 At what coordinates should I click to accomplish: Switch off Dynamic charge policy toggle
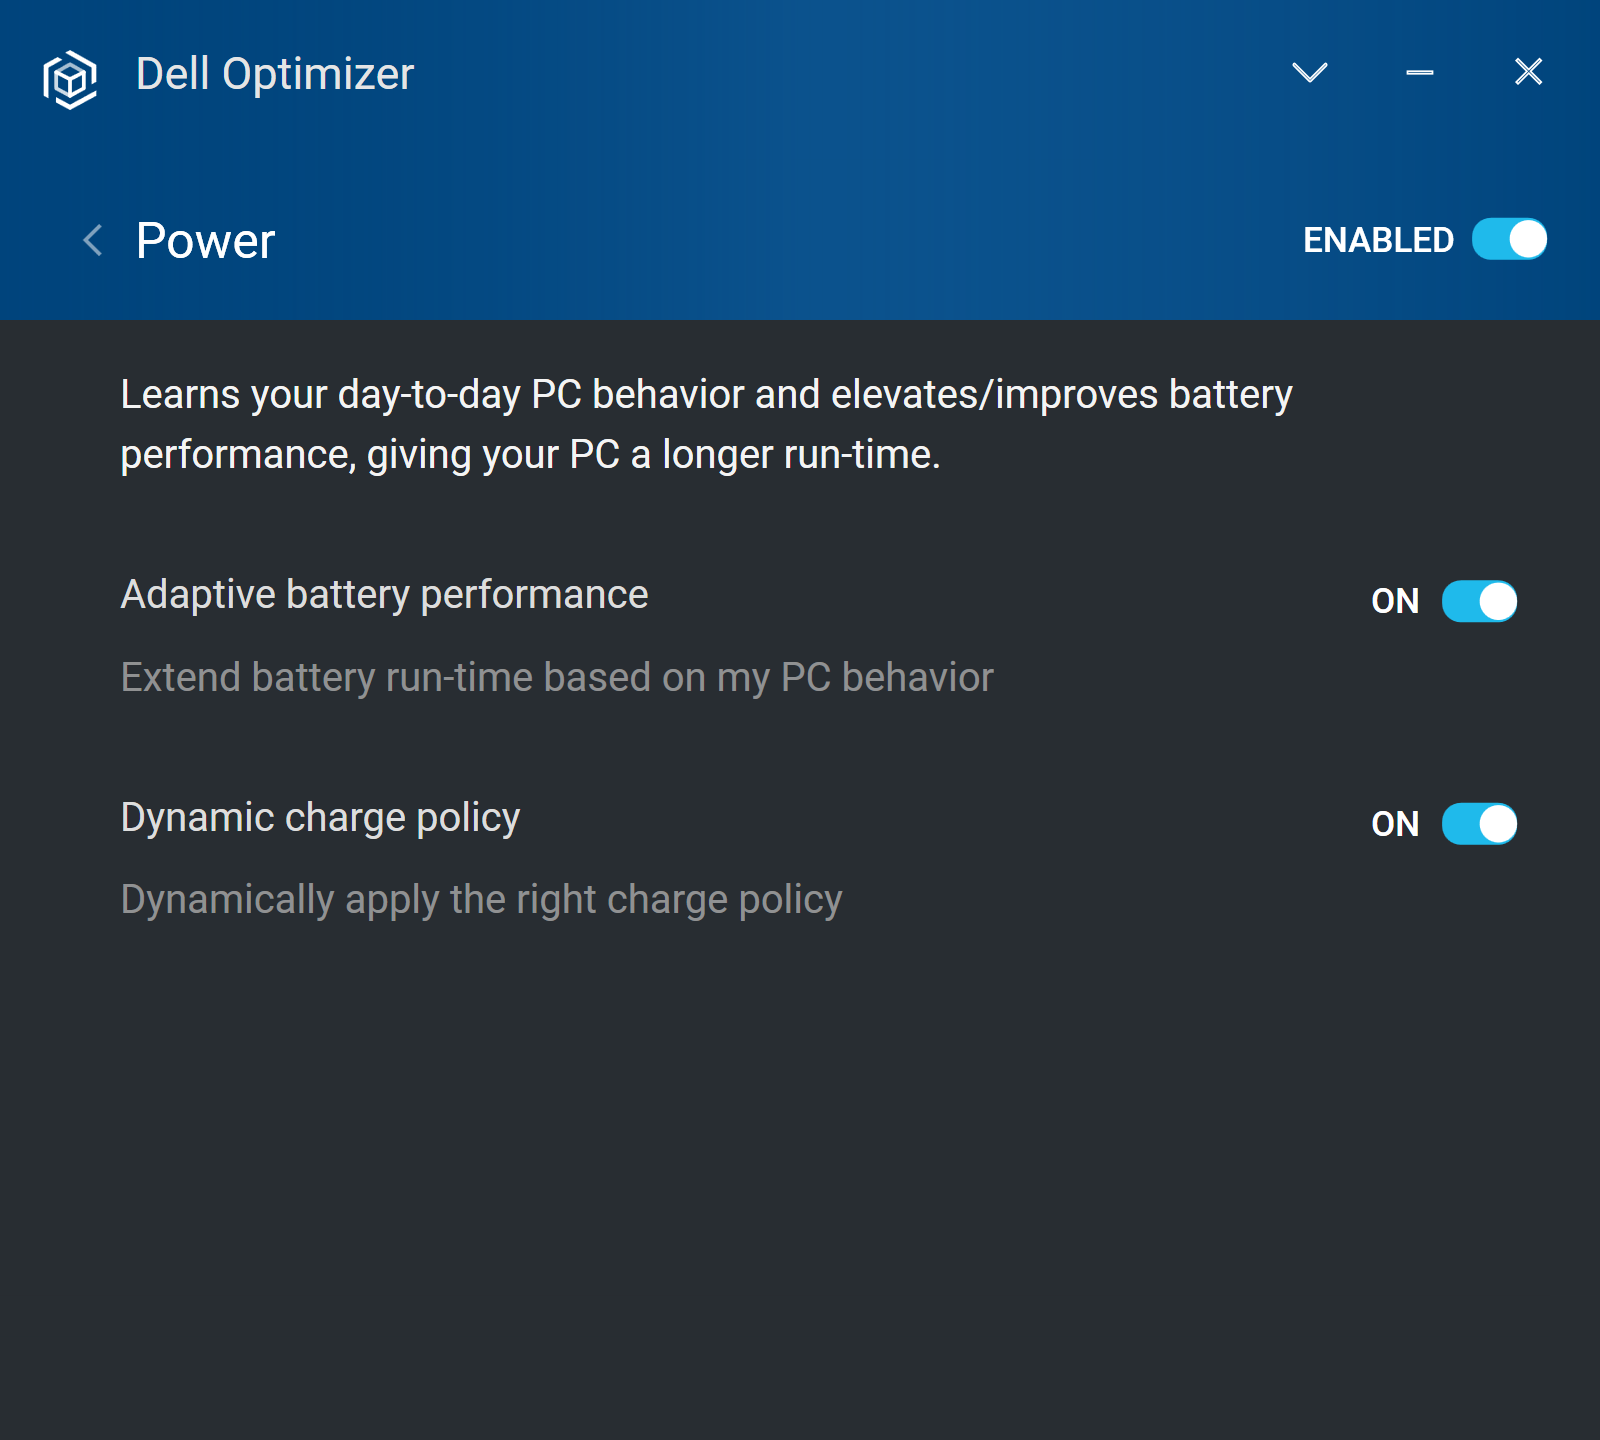(x=1479, y=824)
